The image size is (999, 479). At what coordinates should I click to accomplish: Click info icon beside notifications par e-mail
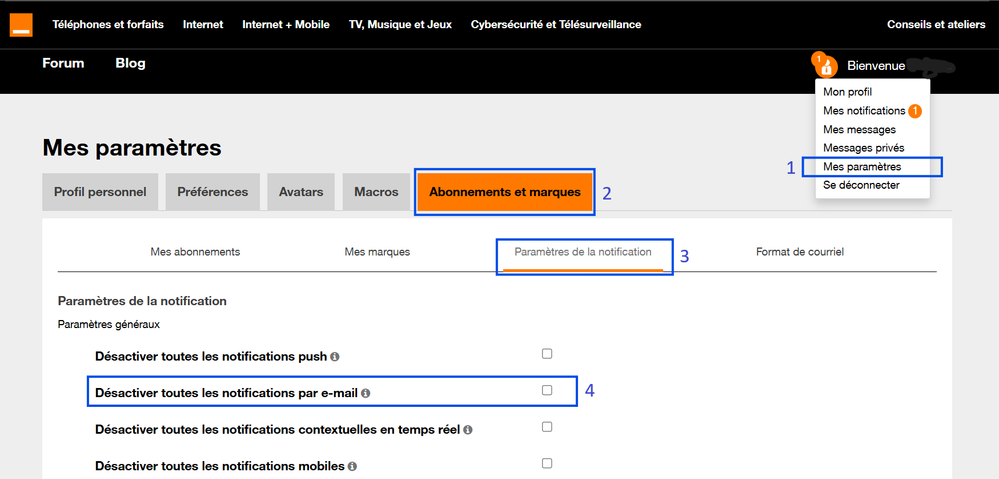(x=365, y=394)
